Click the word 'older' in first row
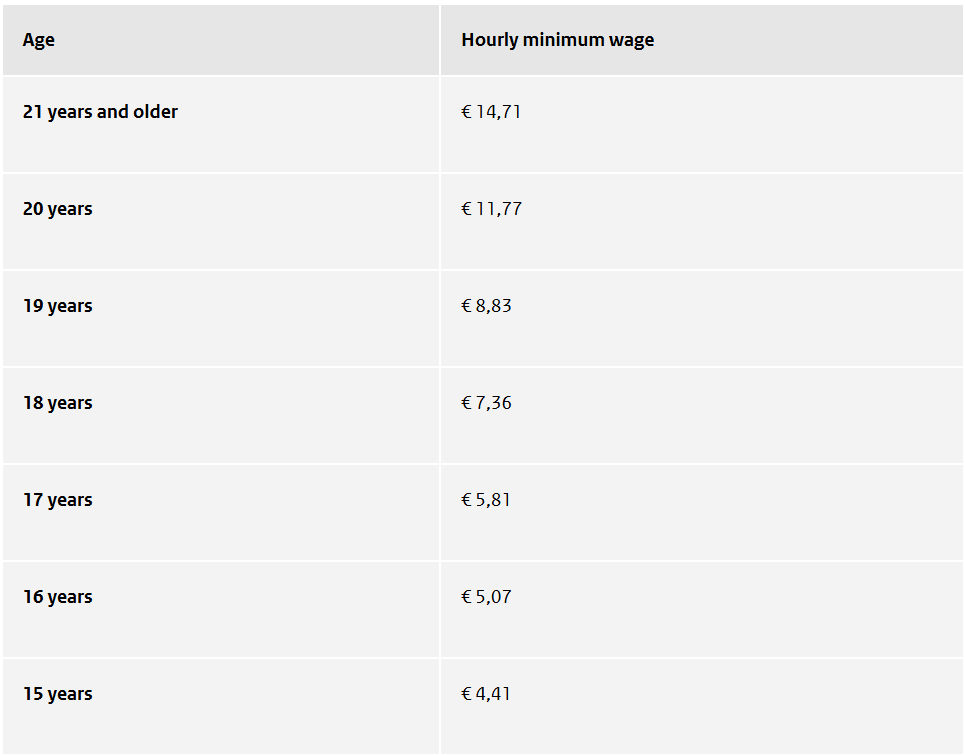This screenshot has height=755, width=965. (155, 112)
